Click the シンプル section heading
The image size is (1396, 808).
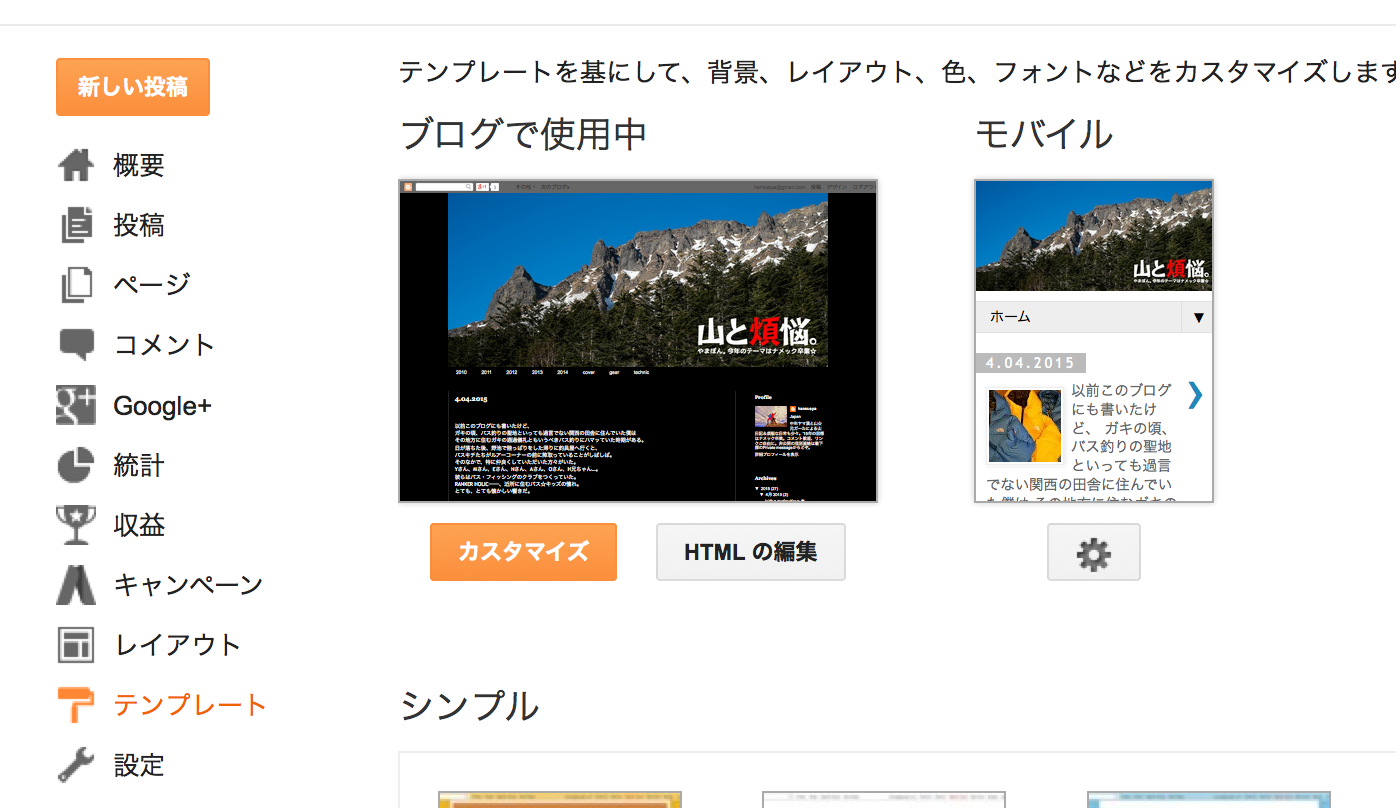pyautogui.click(x=469, y=706)
